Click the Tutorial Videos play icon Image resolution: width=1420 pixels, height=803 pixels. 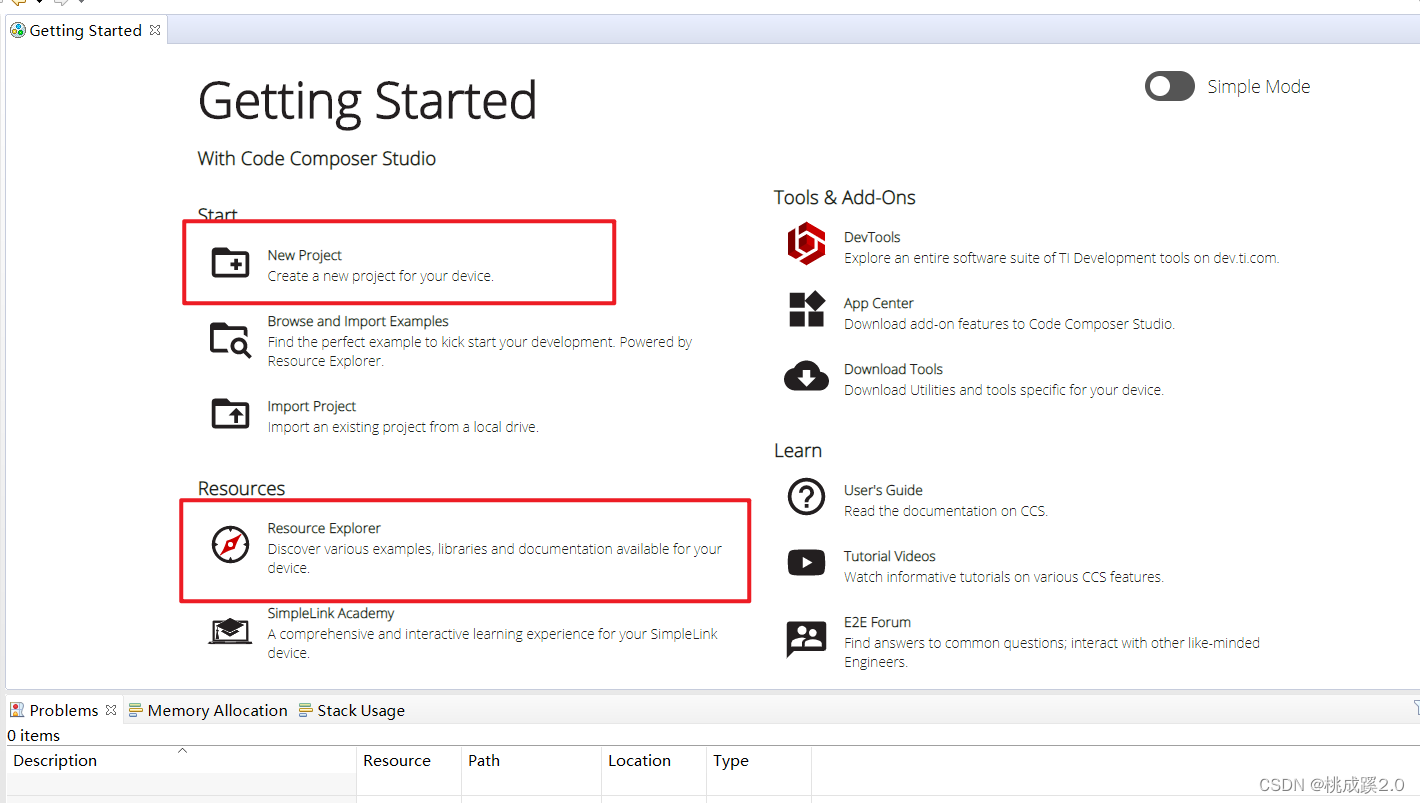coord(806,563)
